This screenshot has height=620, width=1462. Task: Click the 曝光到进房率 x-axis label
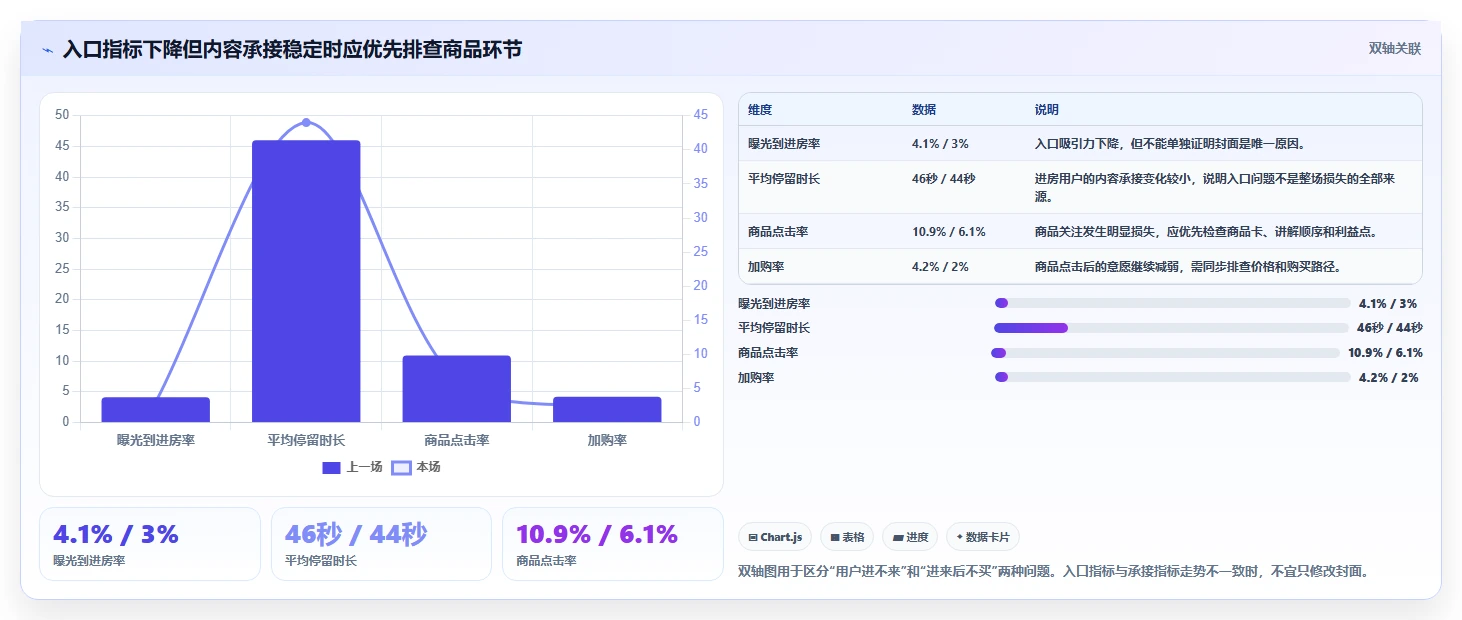pyautogui.click(x=155, y=441)
